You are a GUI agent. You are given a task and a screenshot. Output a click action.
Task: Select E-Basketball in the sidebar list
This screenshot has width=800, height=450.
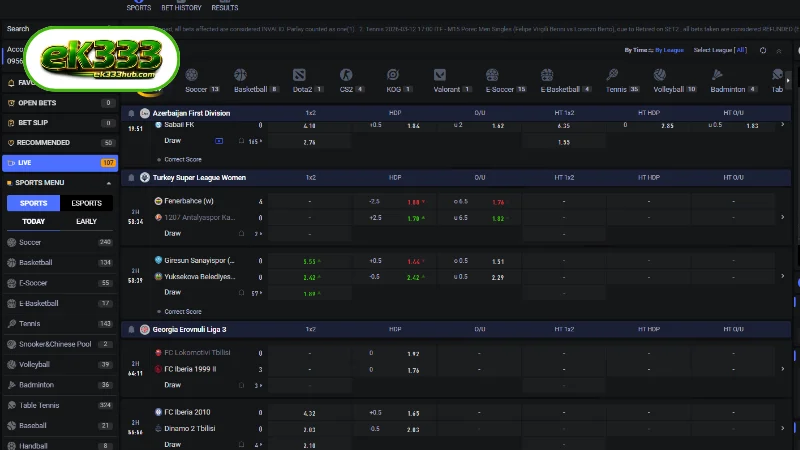coord(60,304)
